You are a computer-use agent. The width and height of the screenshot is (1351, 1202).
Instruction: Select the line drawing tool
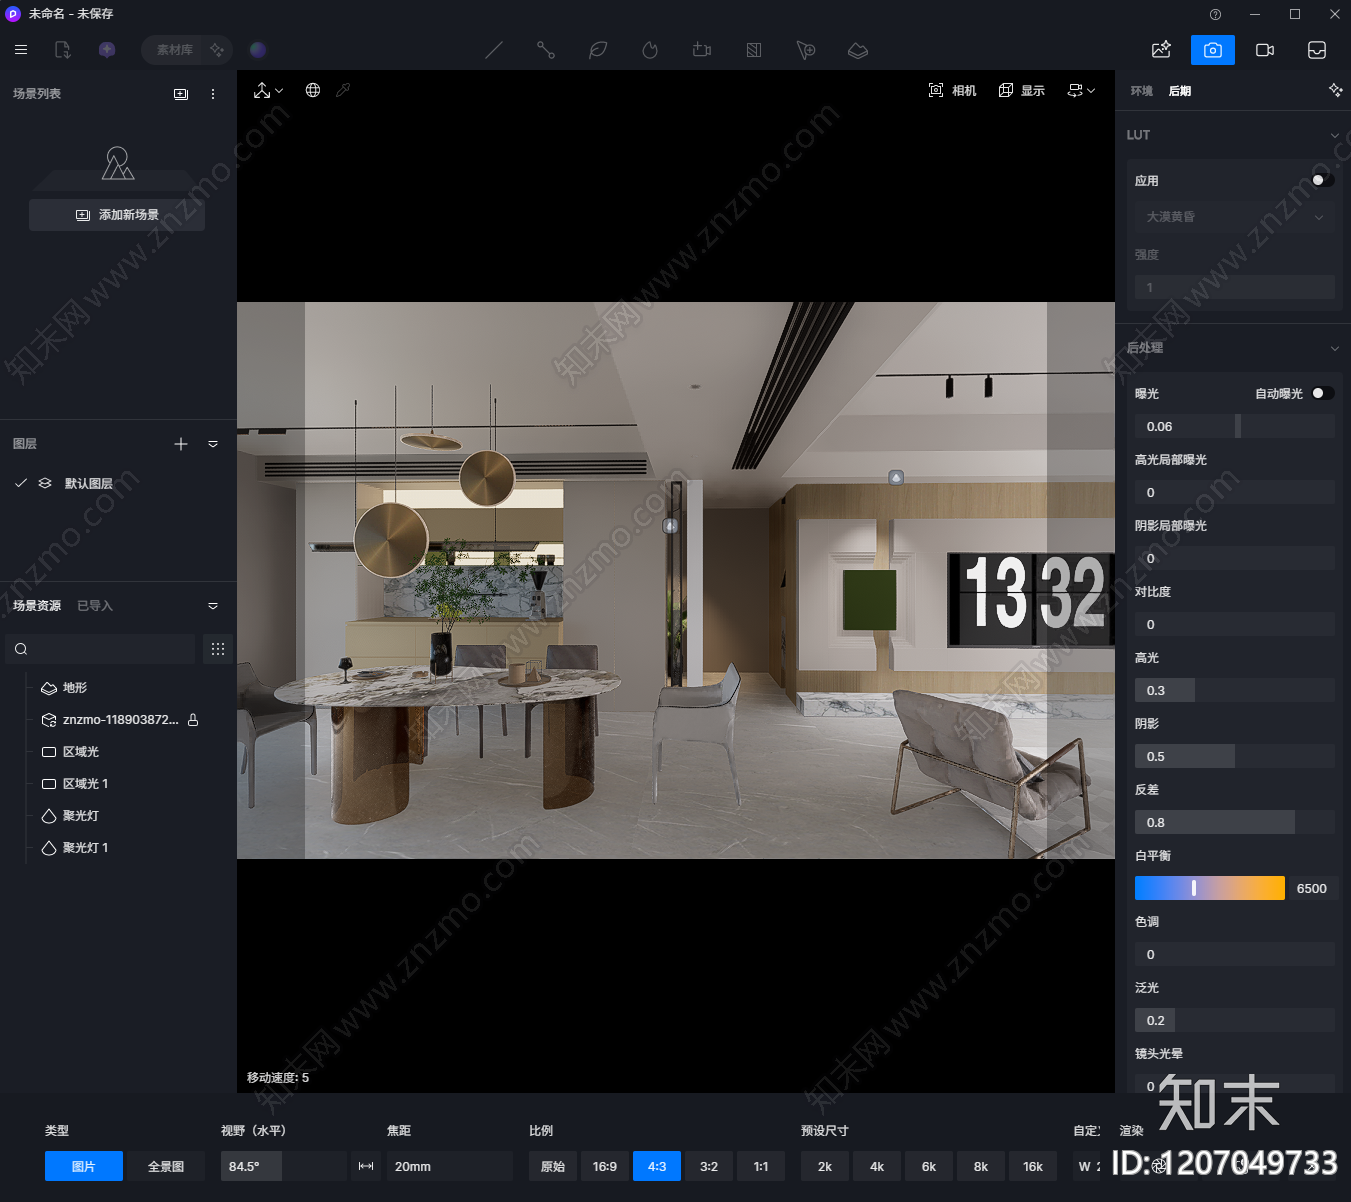coord(494,50)
